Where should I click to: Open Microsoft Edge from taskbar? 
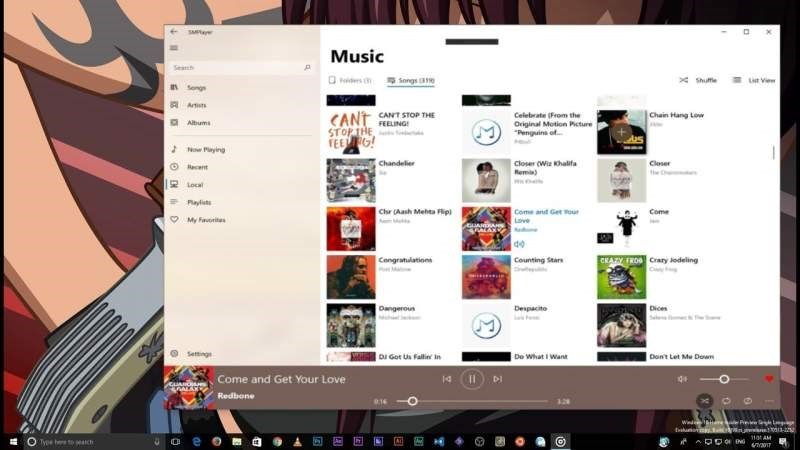196,442
